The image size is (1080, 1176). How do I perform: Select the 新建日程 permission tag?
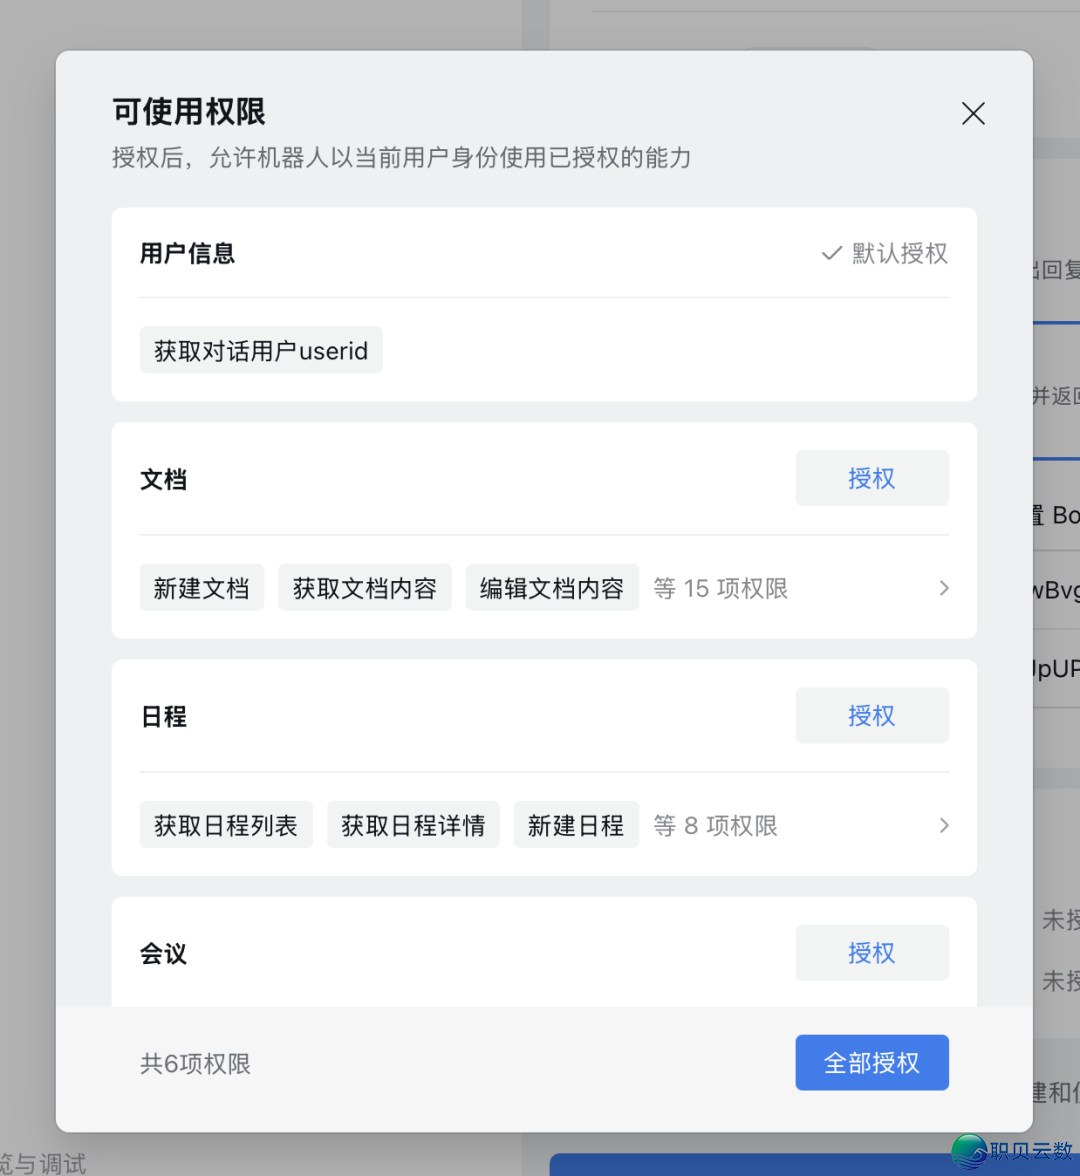pyautogui.click(x=576, y=825)
